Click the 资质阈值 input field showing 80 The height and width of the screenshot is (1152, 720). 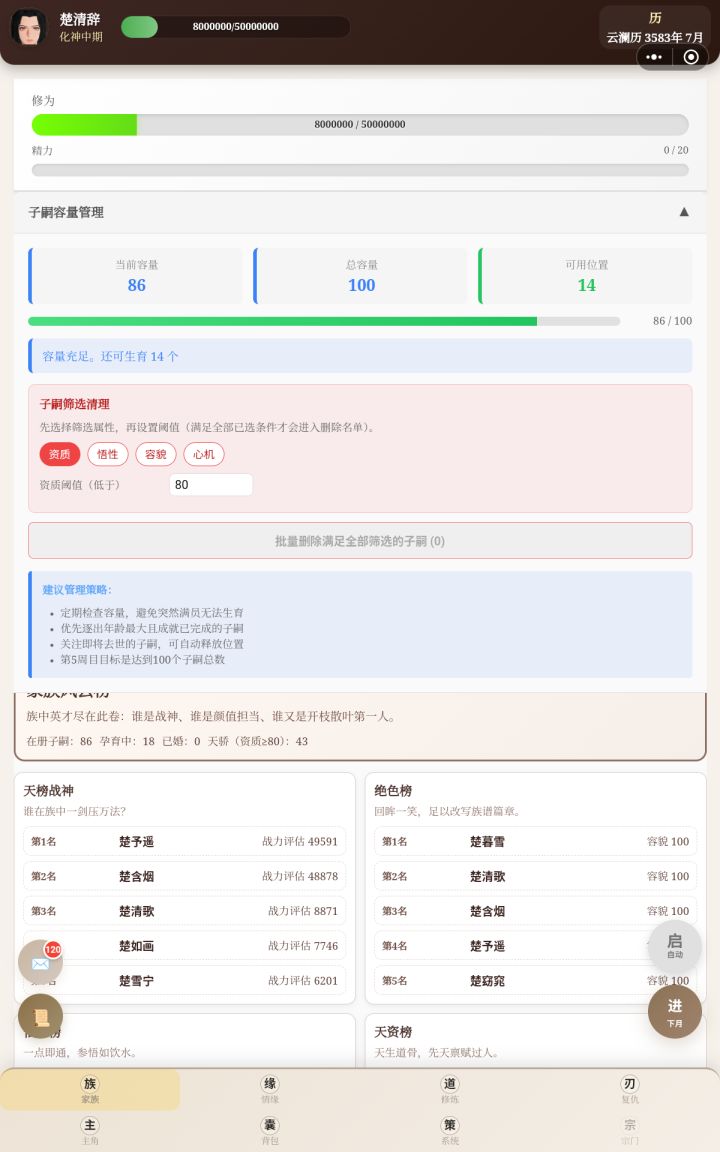coord(211,485)
